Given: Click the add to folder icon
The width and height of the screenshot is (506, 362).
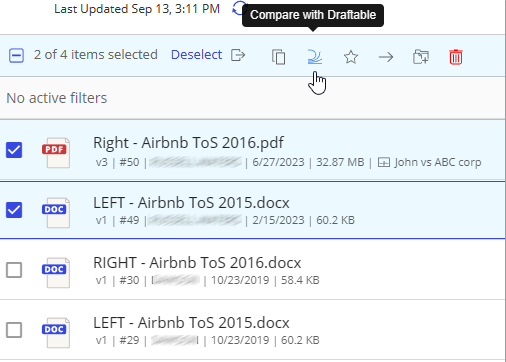Looking at the screenshot, I should [421, 56].
